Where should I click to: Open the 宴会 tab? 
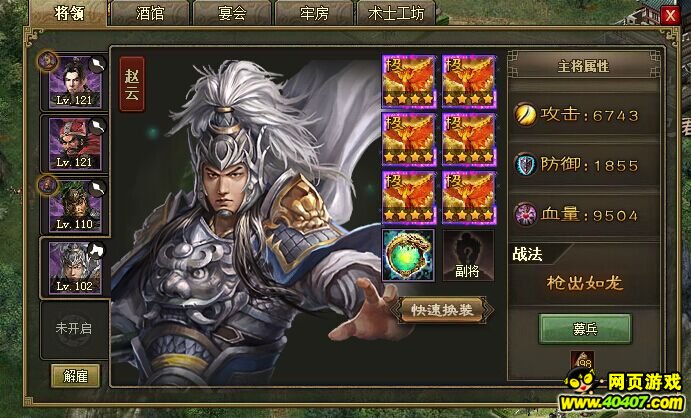[x=232, y=13]
